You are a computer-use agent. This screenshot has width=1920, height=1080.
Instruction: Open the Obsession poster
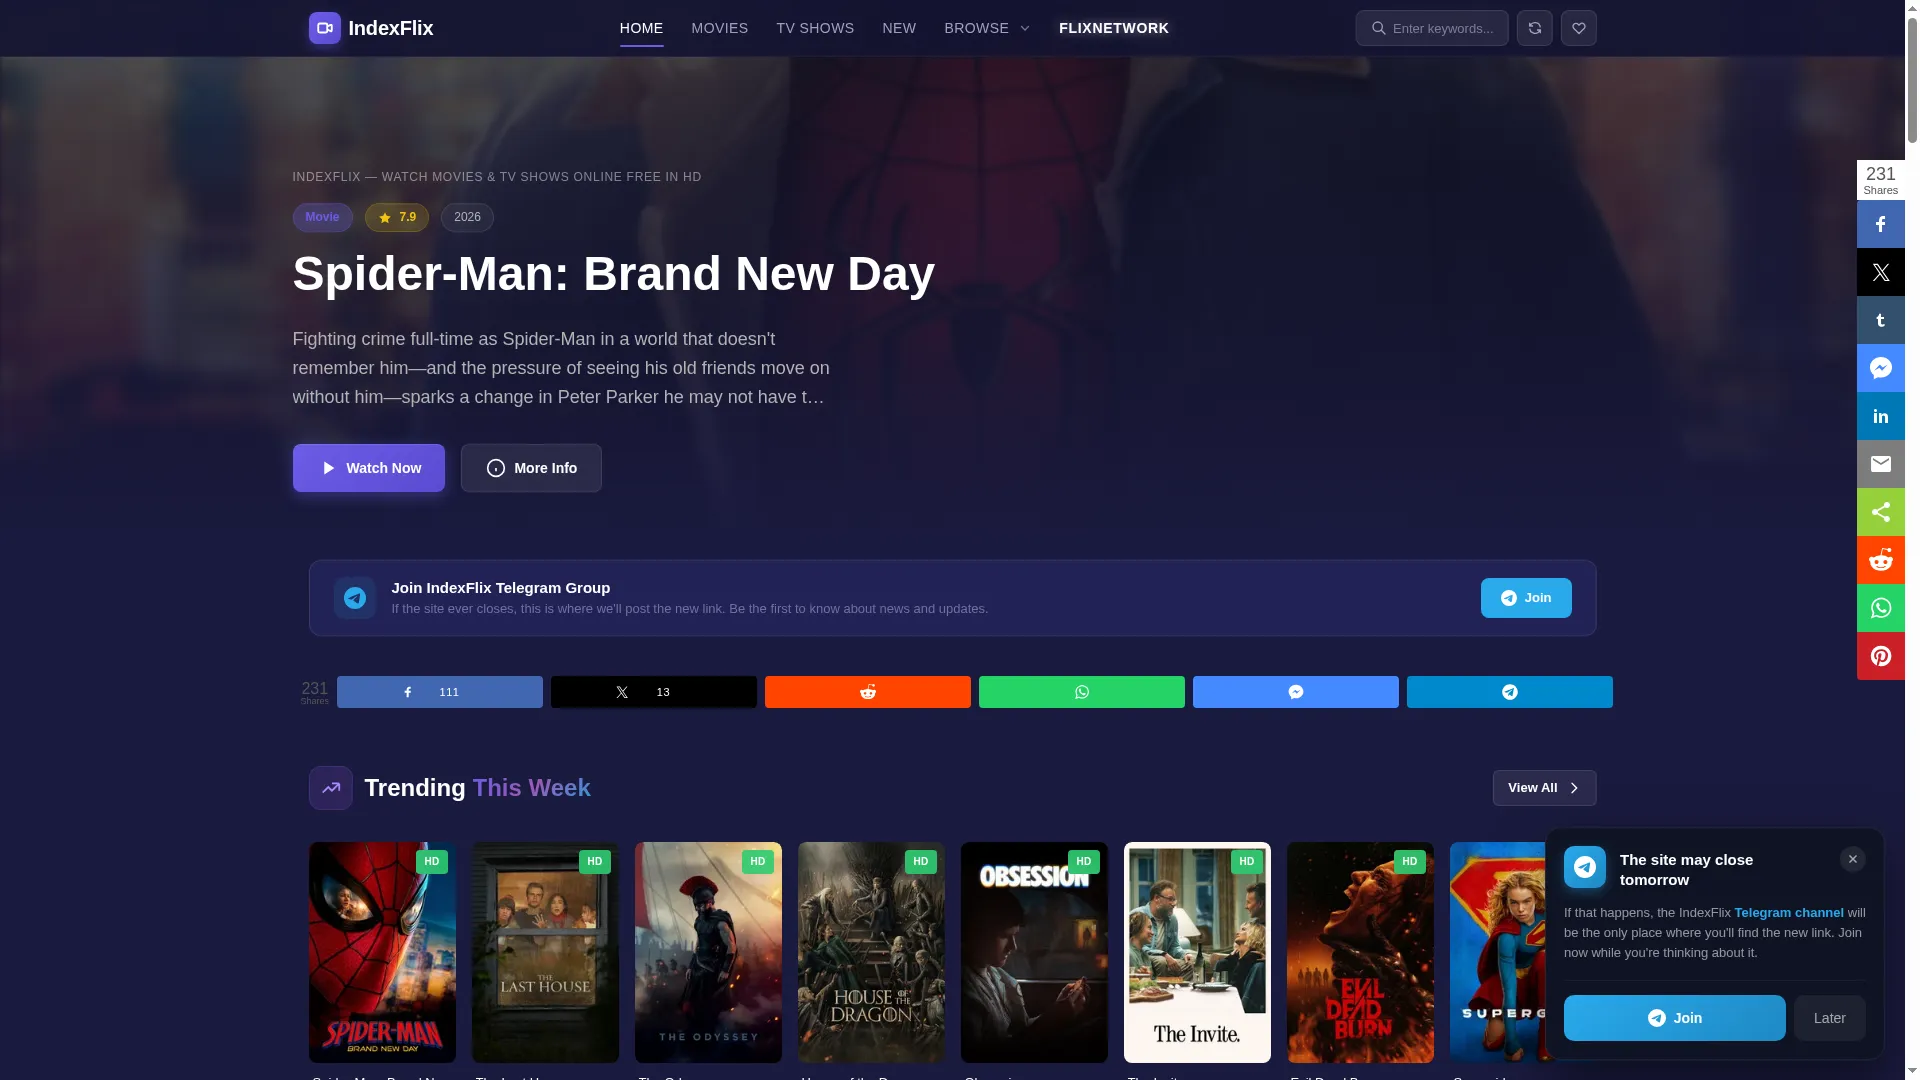point(1034,952)
